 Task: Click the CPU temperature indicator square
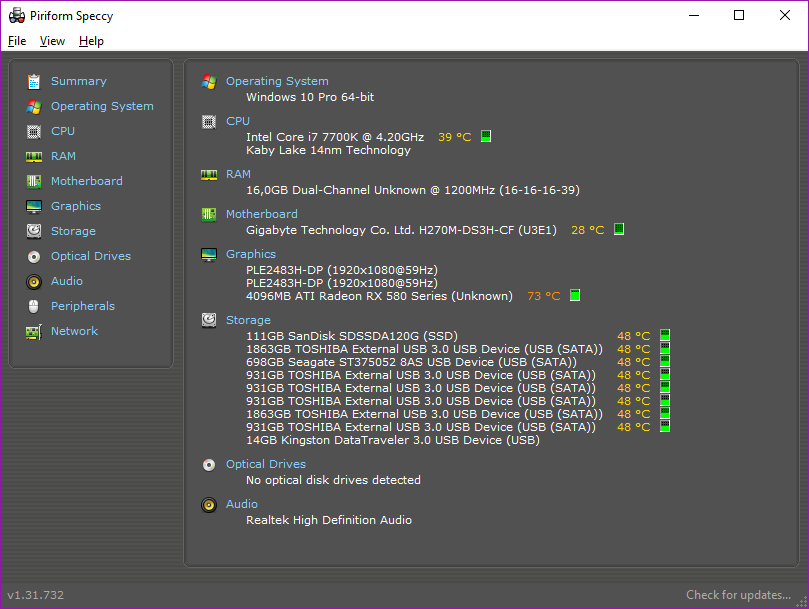click(x=486, y=137)
